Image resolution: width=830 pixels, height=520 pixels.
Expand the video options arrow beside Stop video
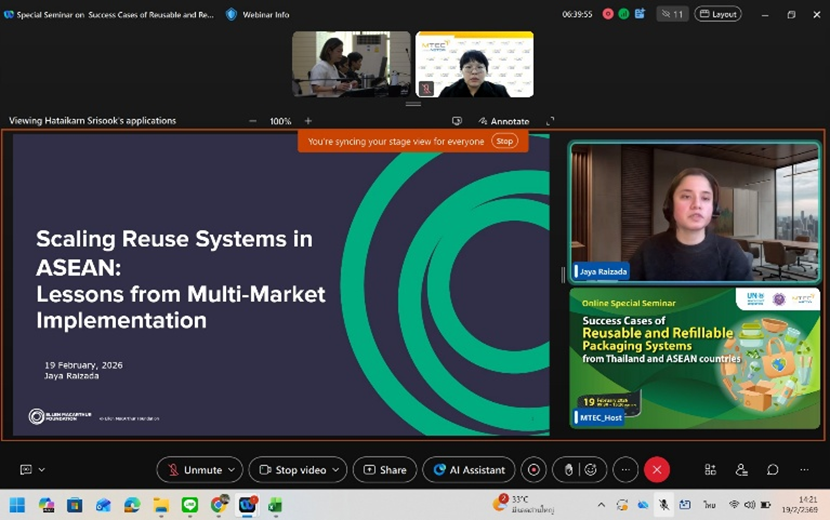click(337, 470)
